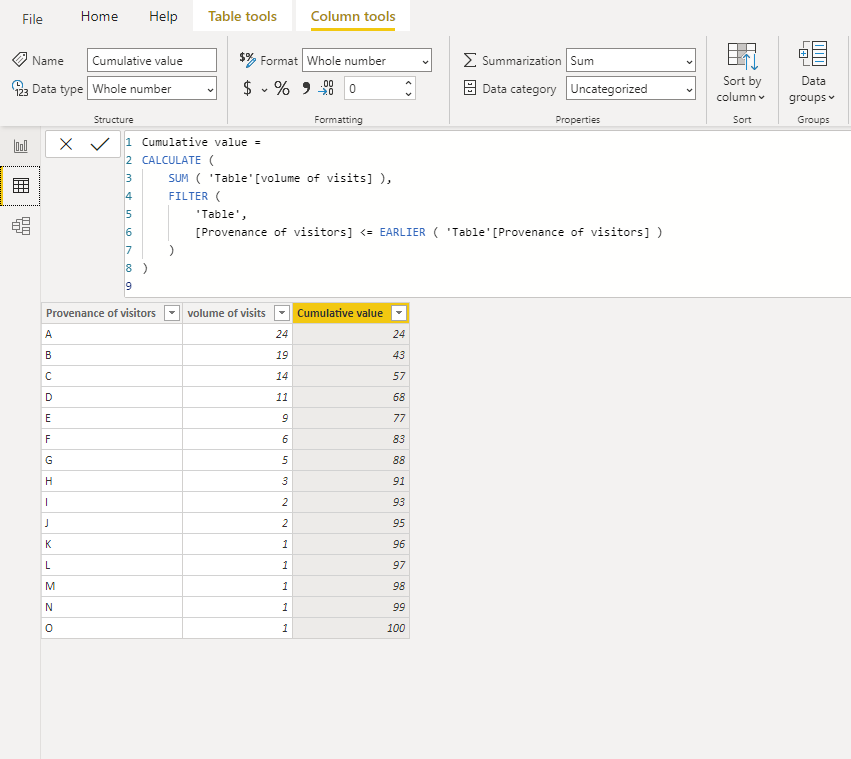Click volume of visits value 11
Viewport: 851px width, 759px height.
(x=238, y=397)
